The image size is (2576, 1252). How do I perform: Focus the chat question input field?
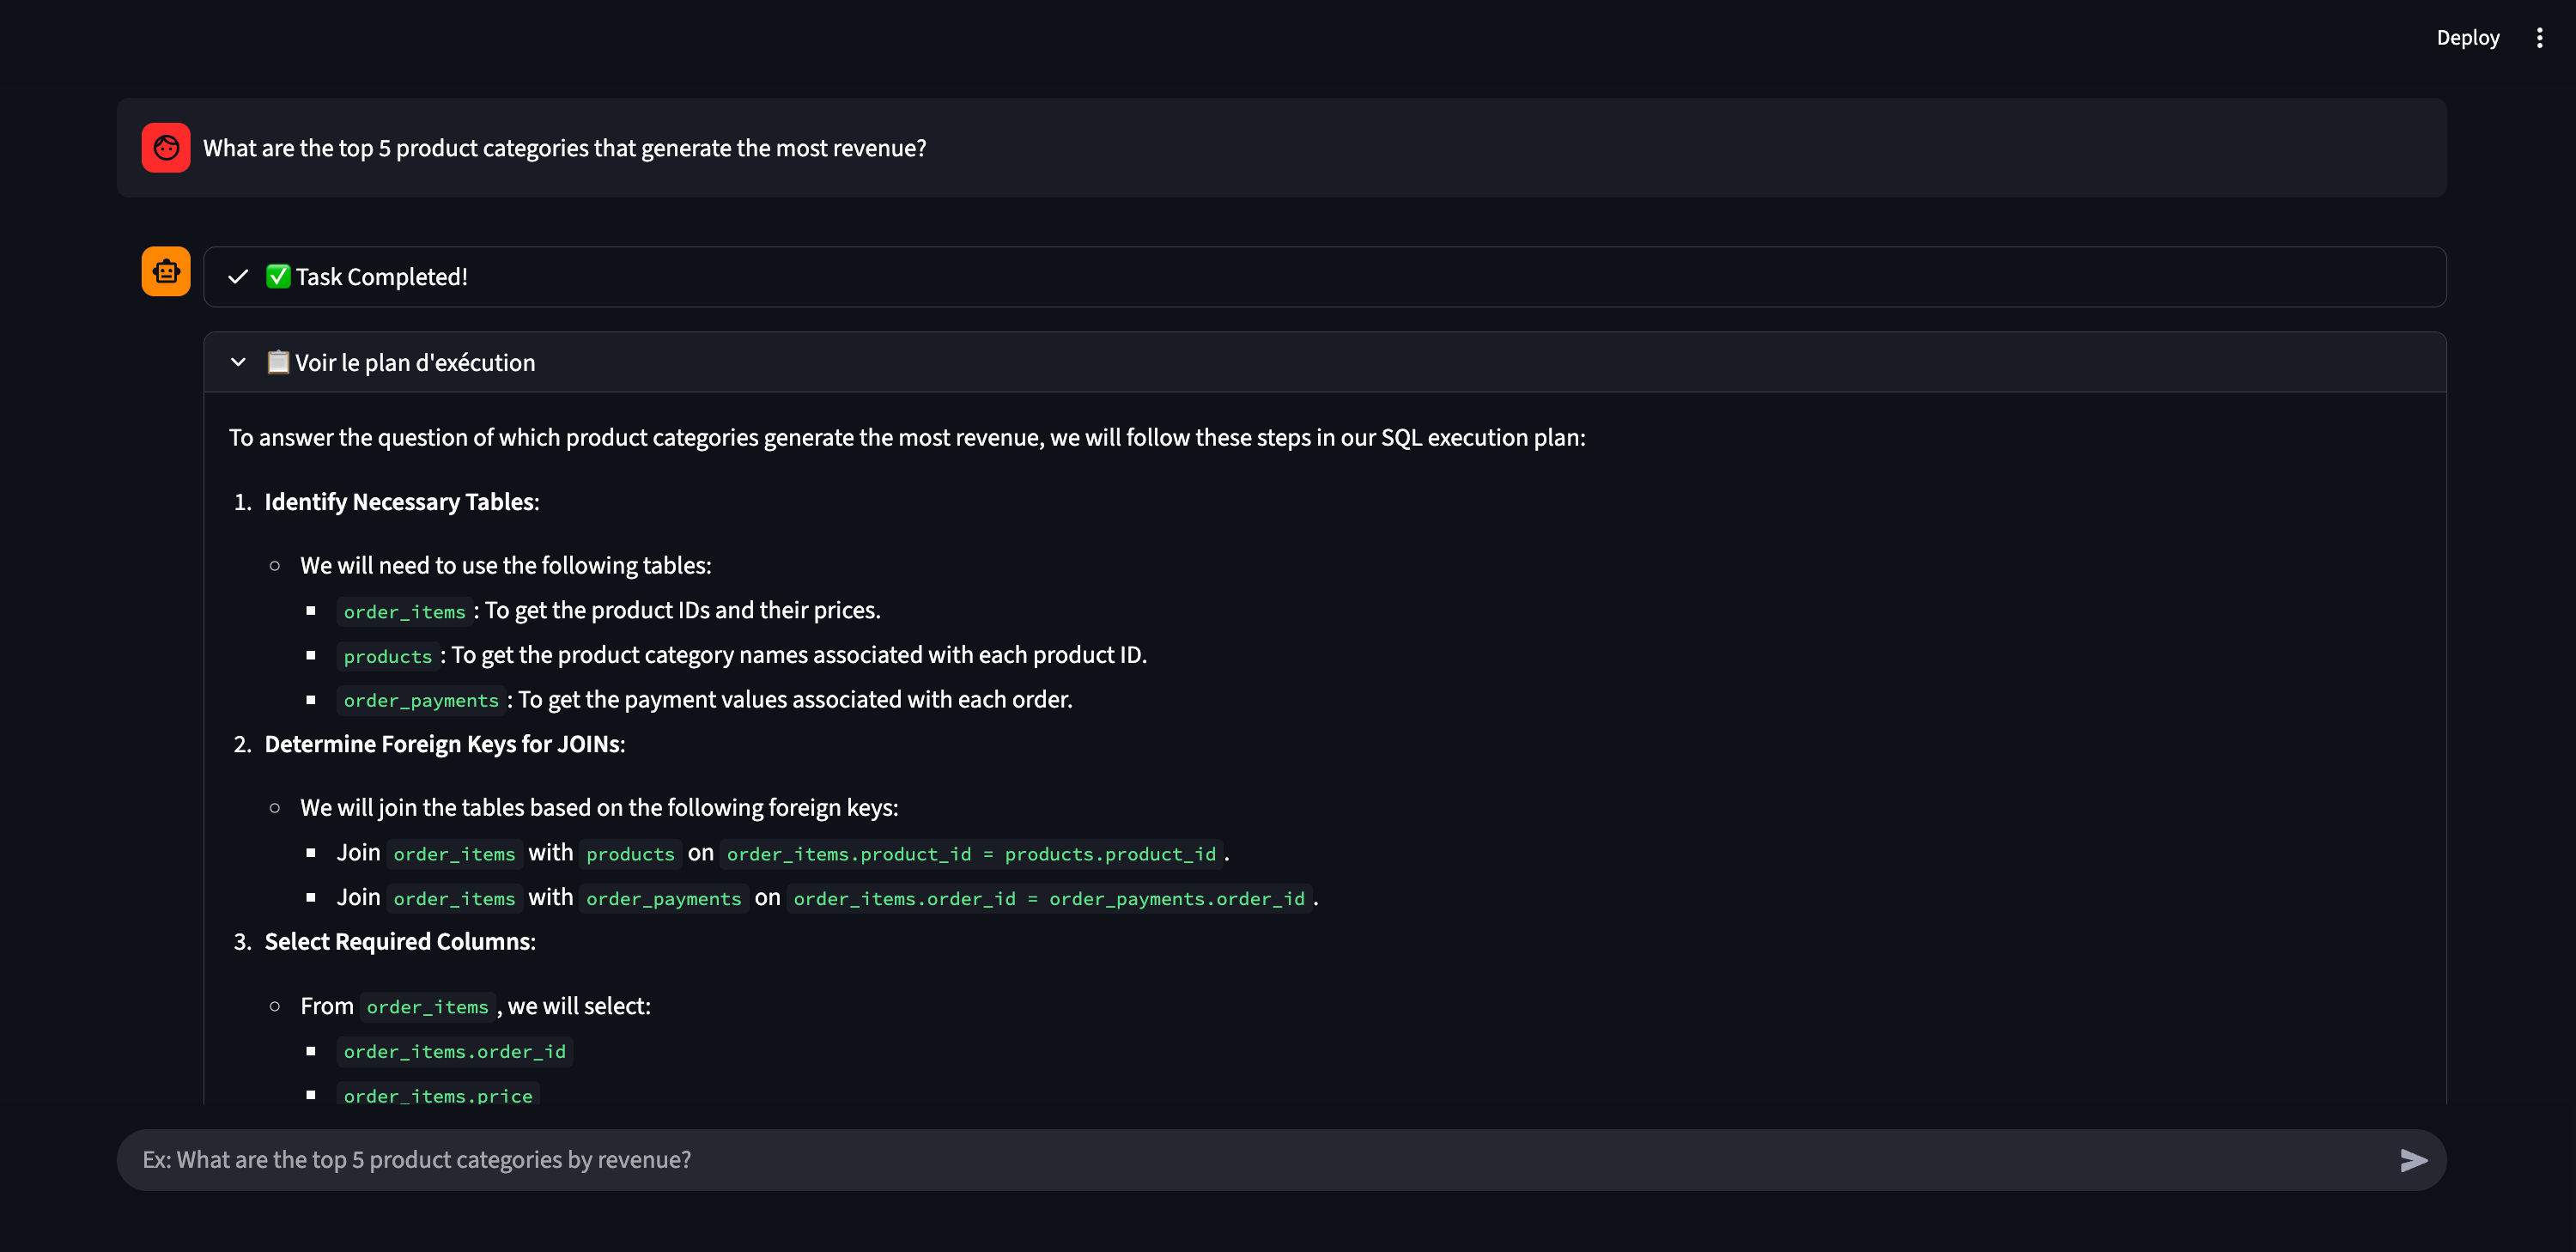tap(1260, 1160)
